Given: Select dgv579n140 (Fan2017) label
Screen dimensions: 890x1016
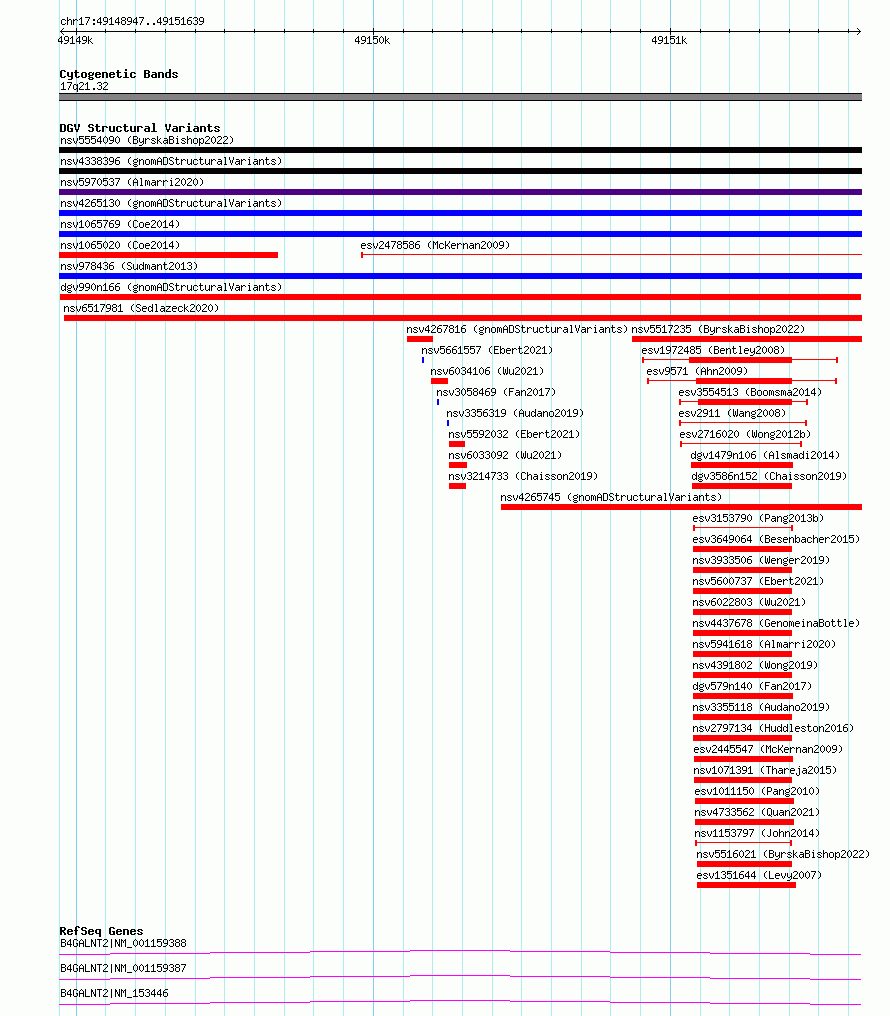Looking at the screenshot, I should [x=752, y=686].
